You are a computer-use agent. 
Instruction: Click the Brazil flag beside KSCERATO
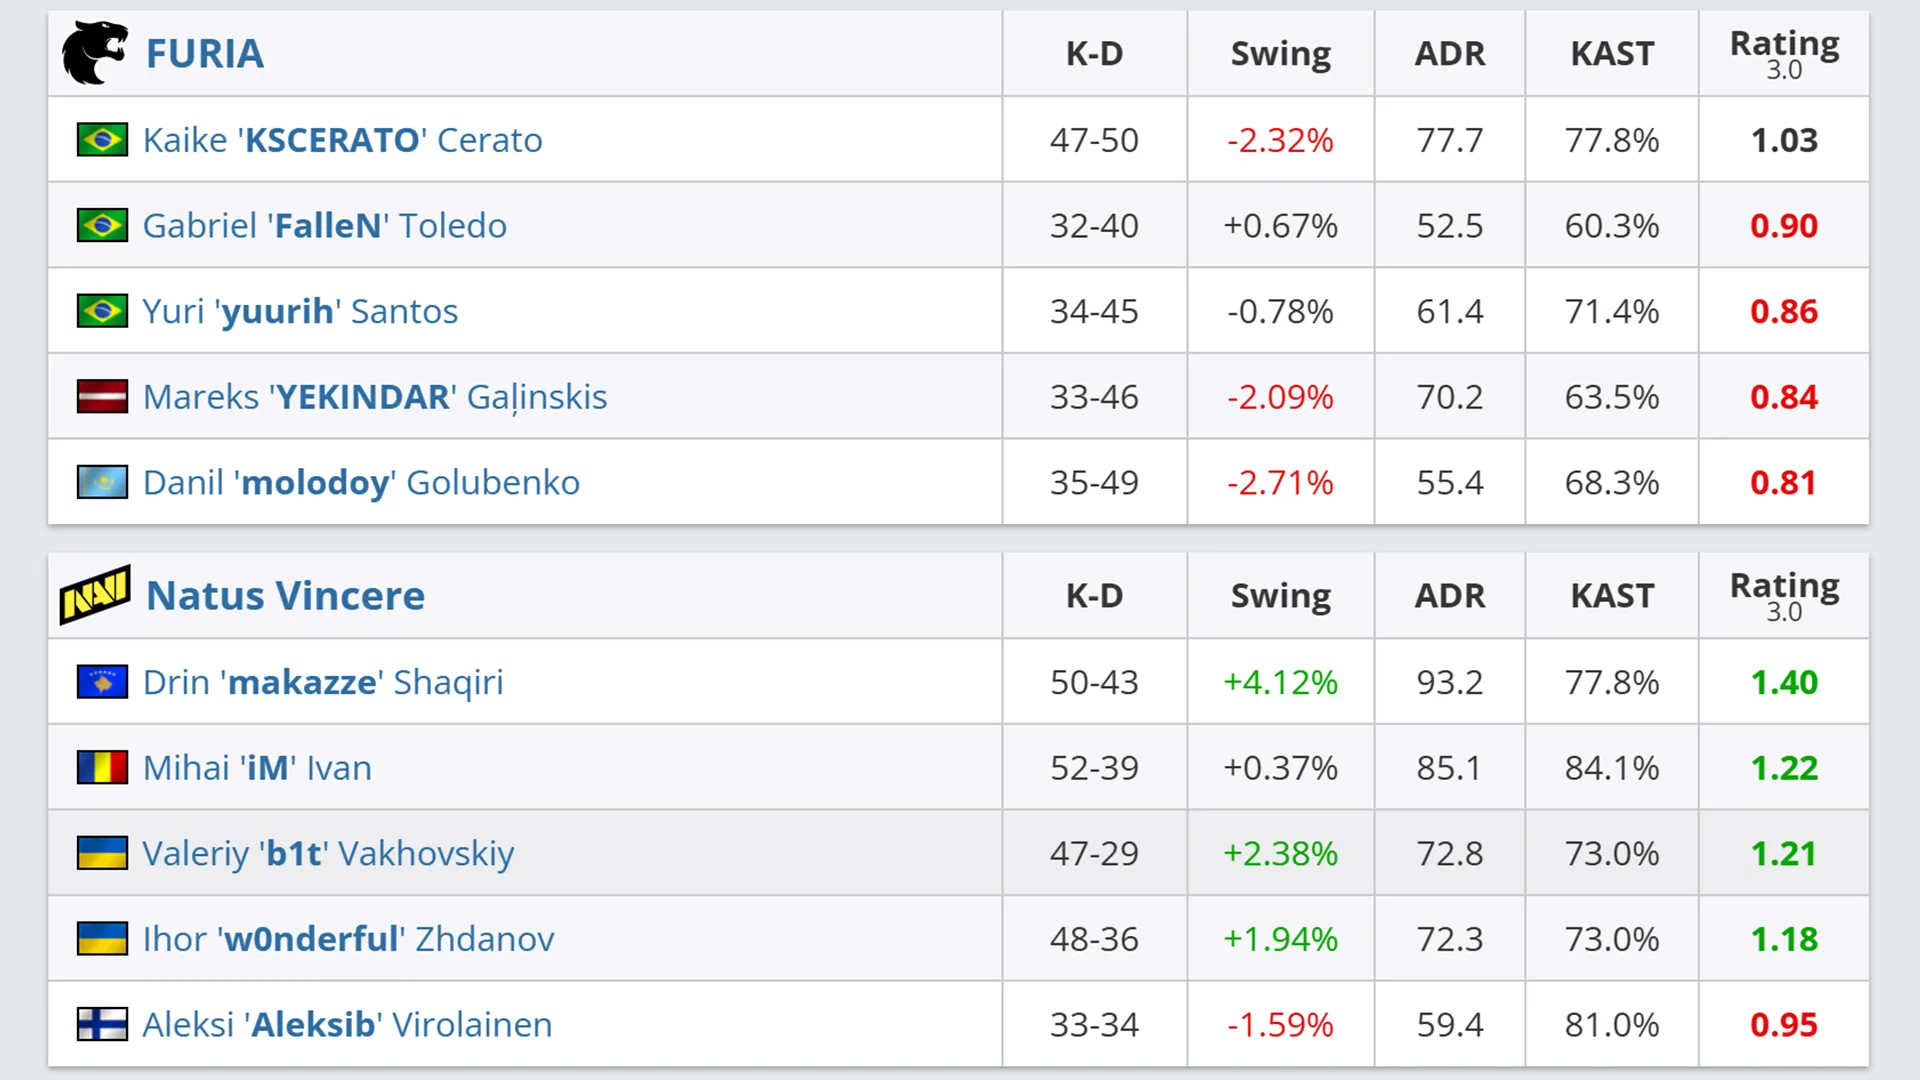pos(102,140)
